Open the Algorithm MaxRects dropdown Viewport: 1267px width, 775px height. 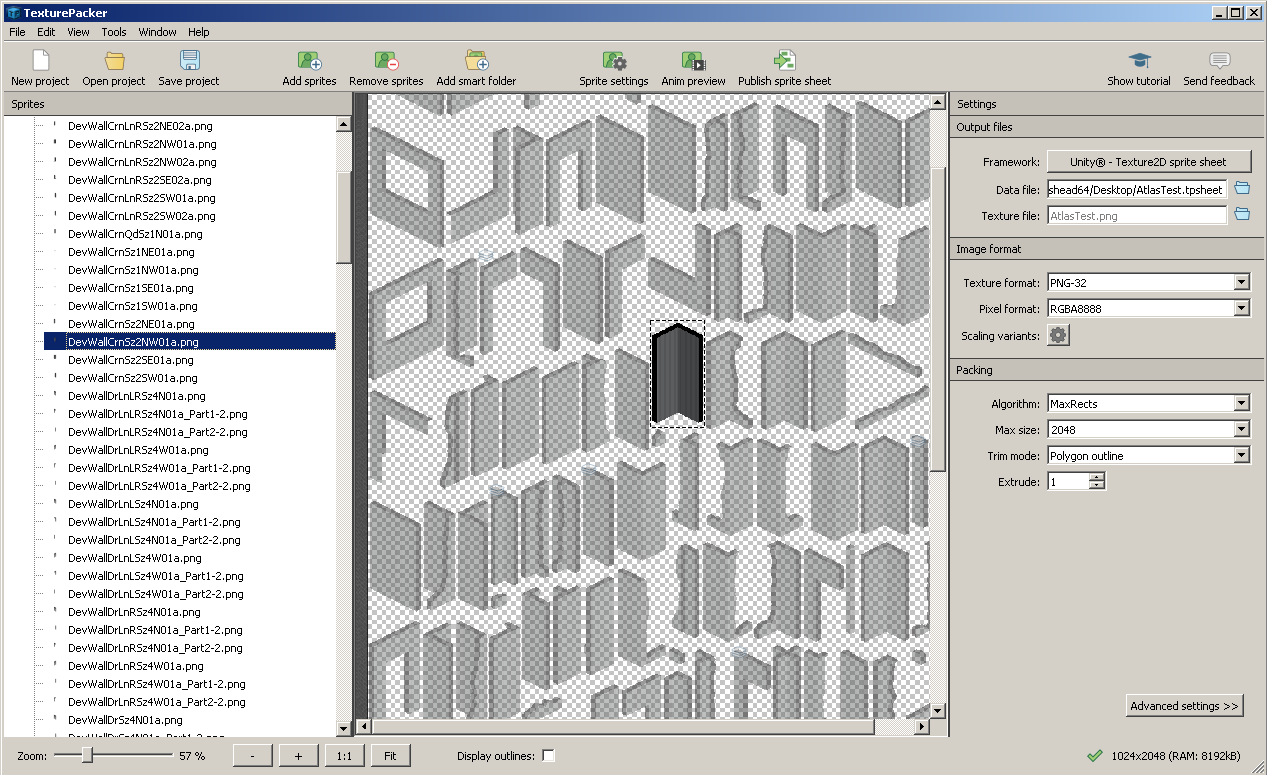(1148, 404)
